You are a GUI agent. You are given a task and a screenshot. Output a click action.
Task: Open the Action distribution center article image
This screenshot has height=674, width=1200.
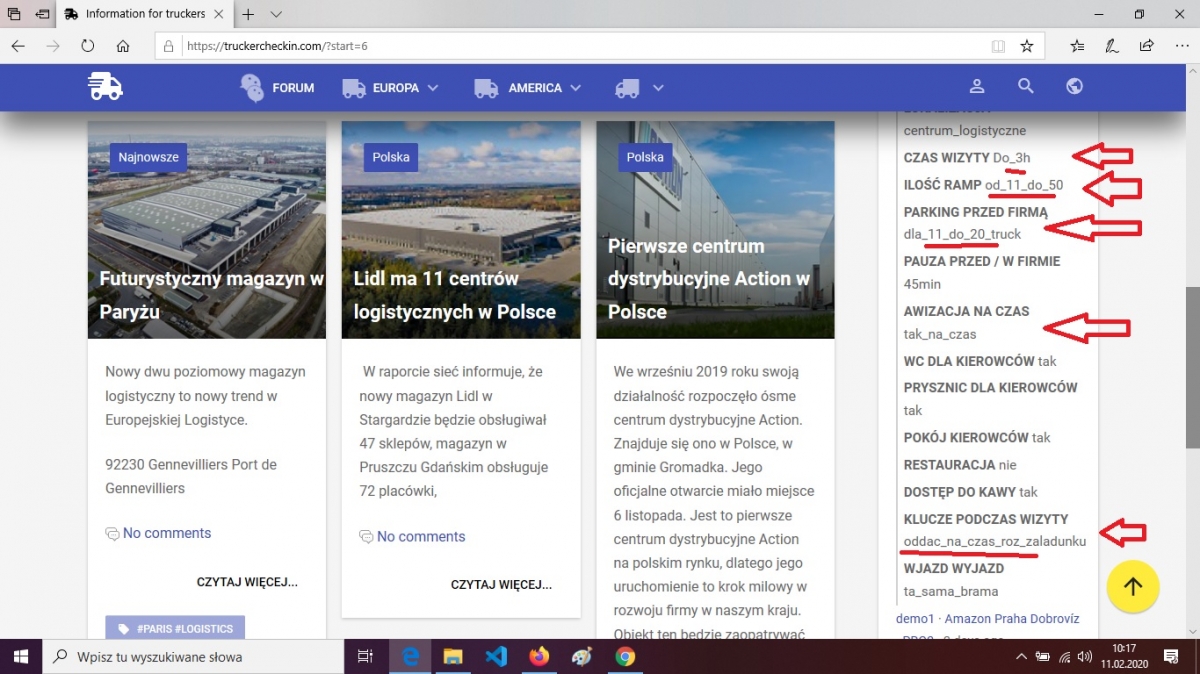pyautogui.click(x=715, y=230)
